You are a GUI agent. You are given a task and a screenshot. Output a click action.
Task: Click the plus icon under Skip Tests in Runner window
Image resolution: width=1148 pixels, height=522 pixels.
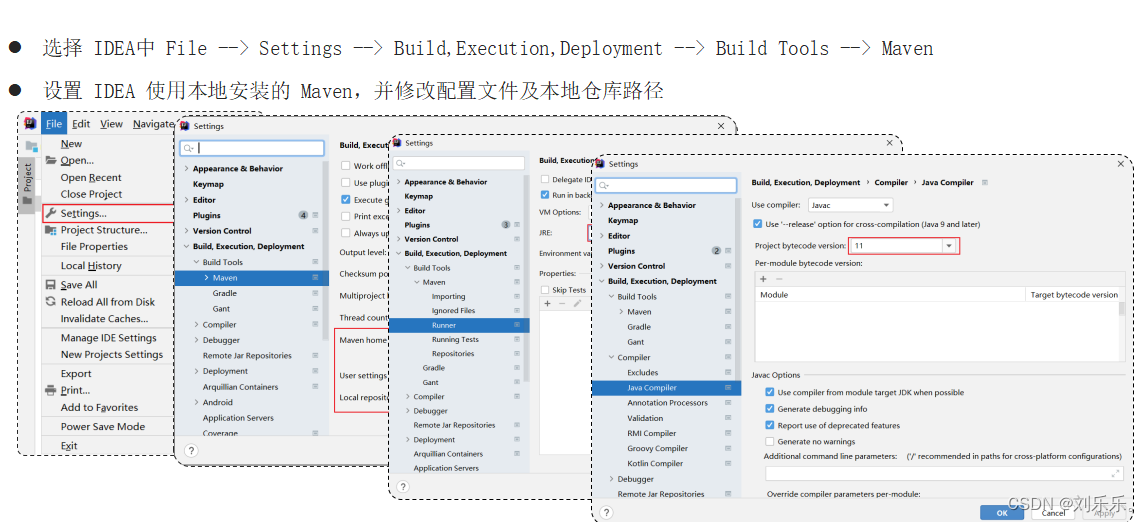coord(547,303)
